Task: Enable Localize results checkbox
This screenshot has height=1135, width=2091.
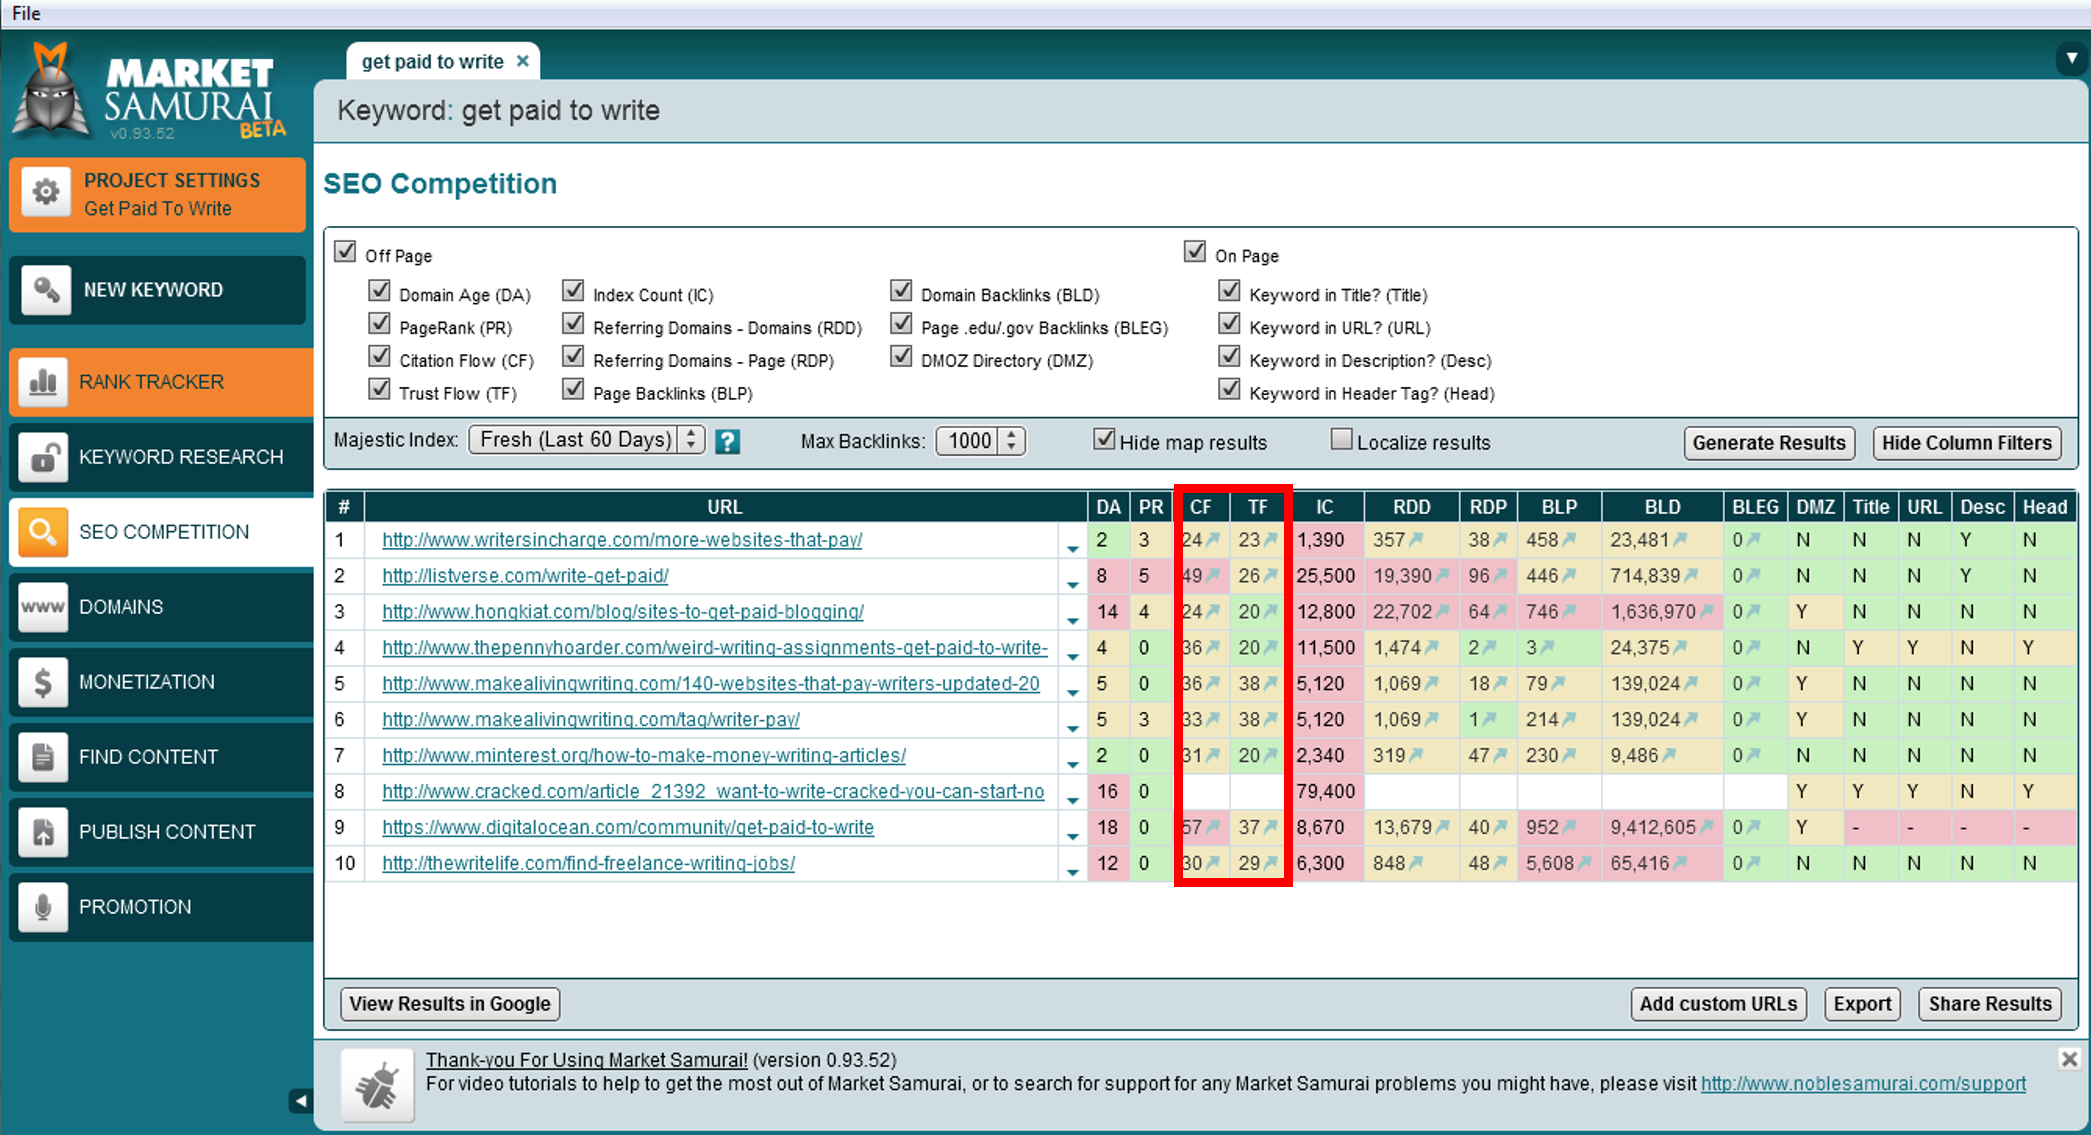Action: click(1341, 438)
